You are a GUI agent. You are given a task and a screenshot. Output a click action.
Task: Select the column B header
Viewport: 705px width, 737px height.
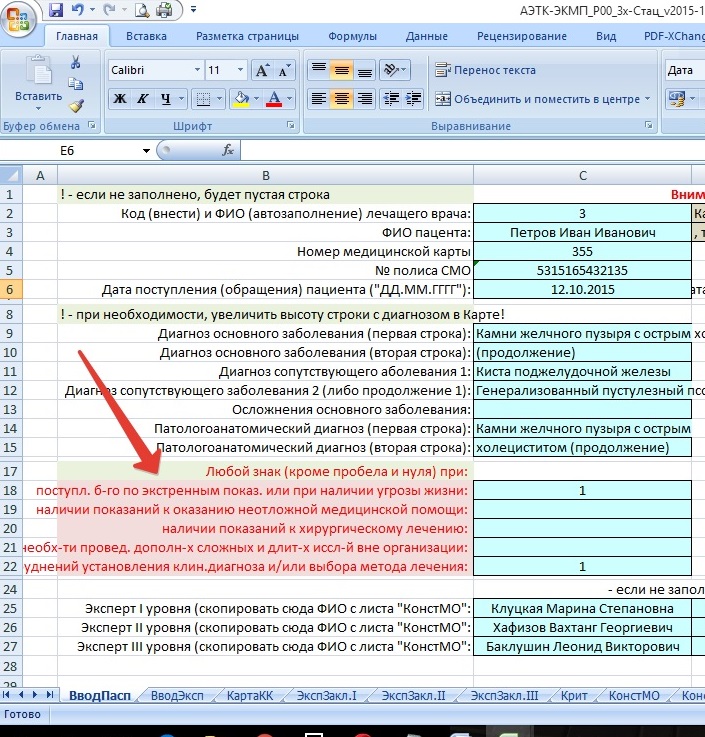point(266,175)
